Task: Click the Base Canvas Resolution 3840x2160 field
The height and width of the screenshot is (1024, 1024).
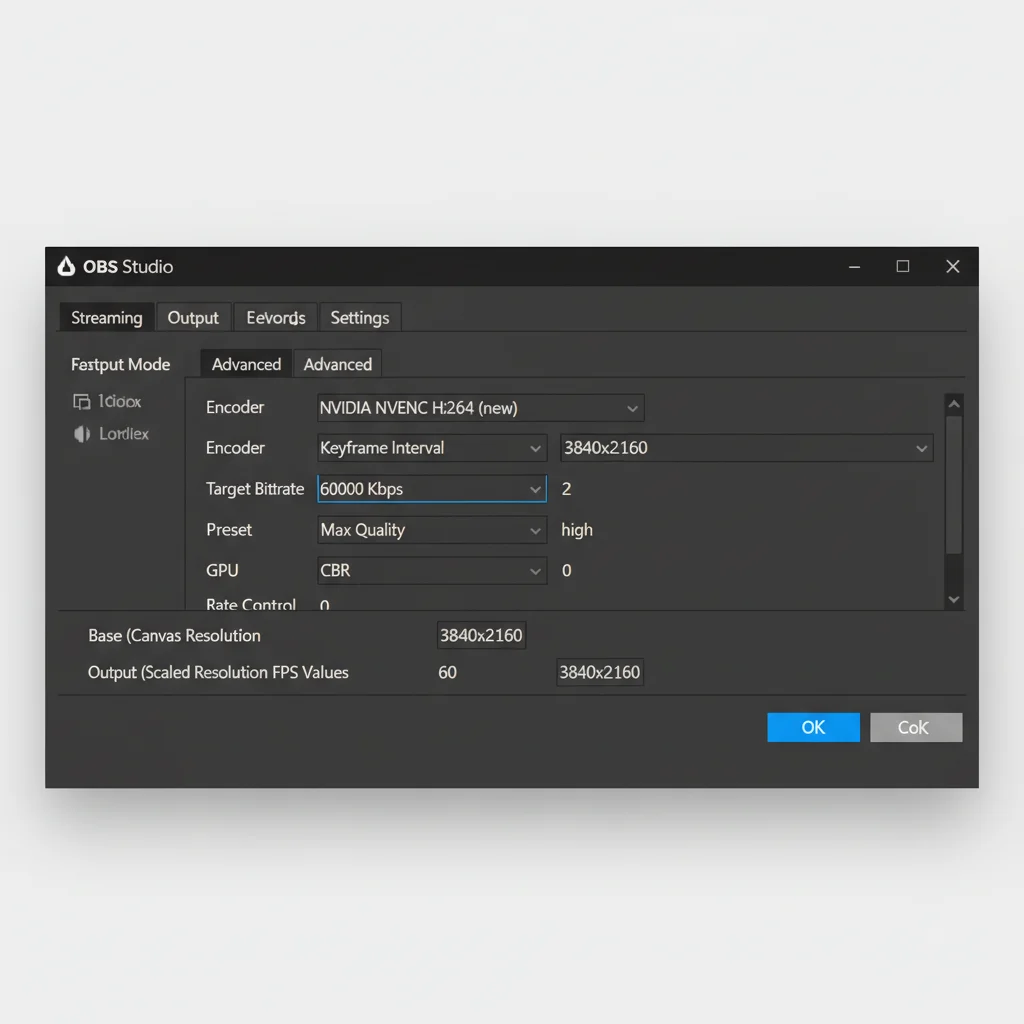Action: coord(481,635)
